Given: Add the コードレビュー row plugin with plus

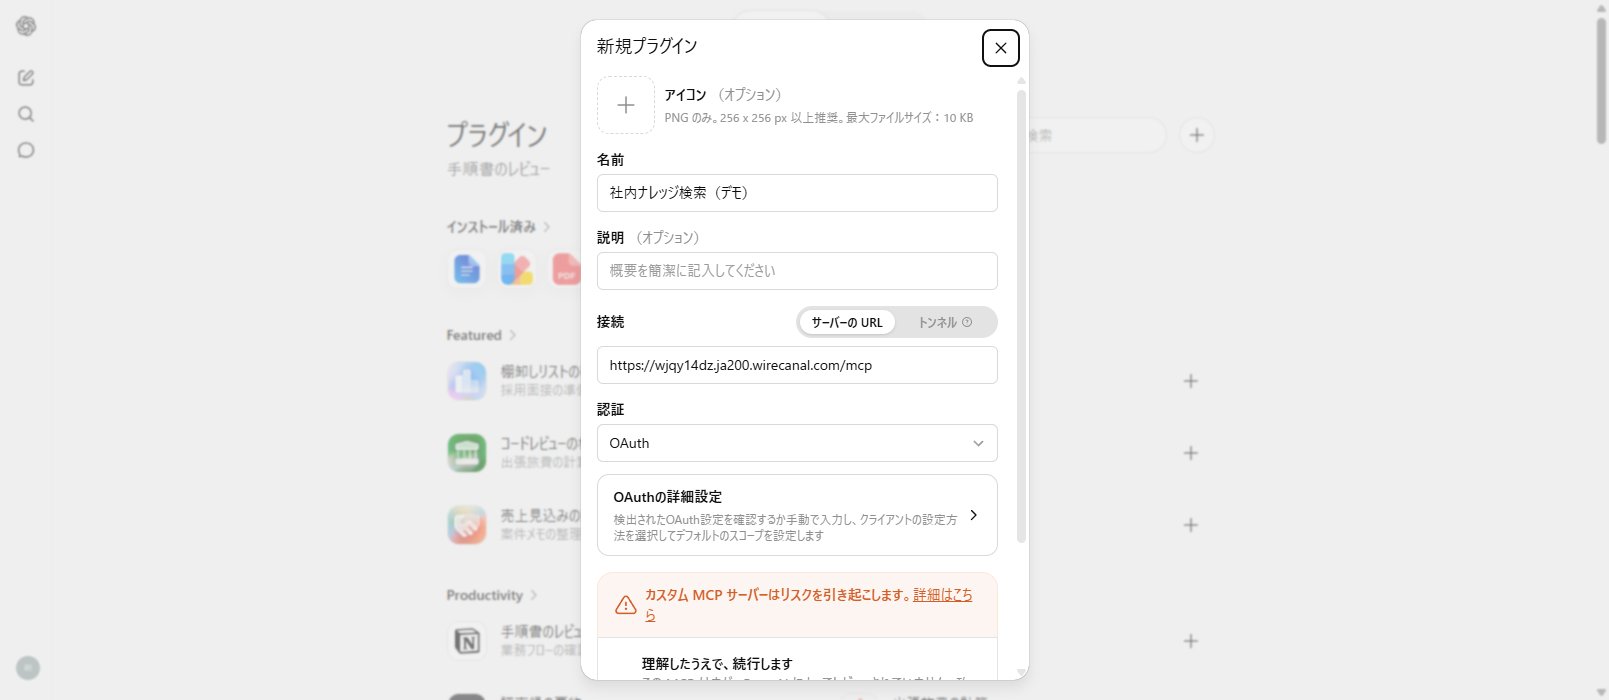Looking at the screenshot, I should coord(1190,453).
